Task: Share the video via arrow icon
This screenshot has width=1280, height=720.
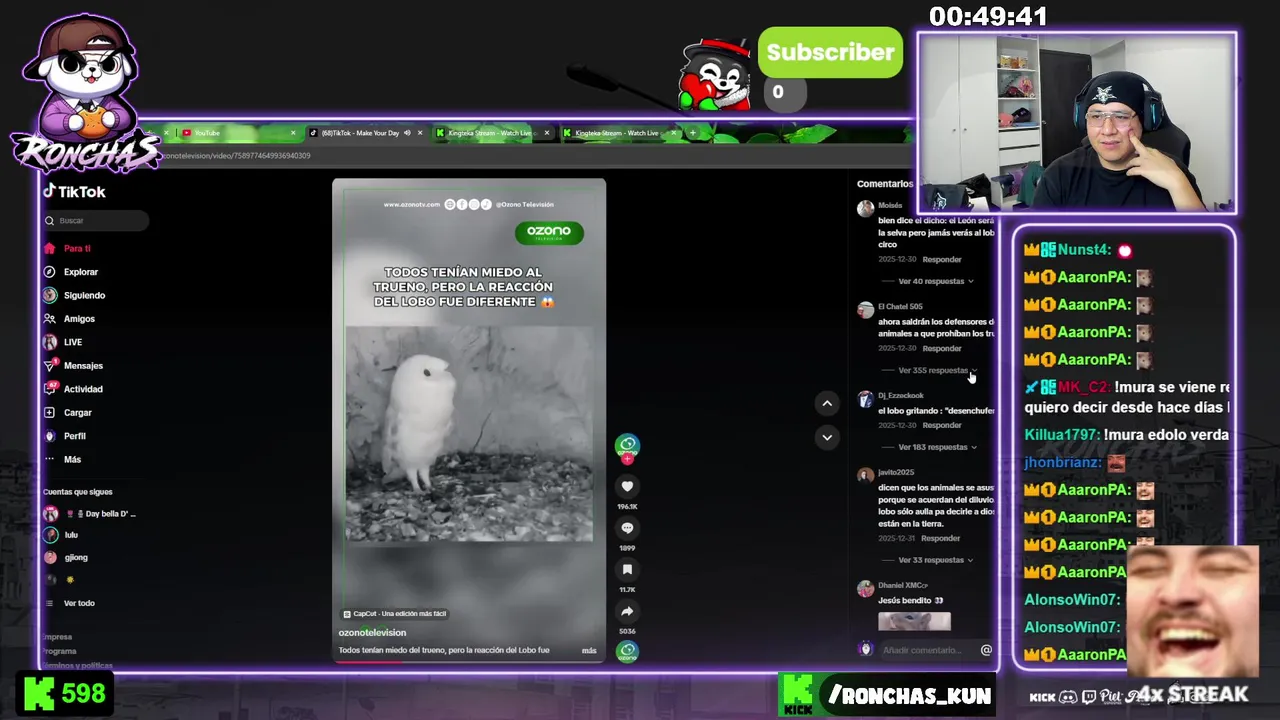Action: (x=627, y=611)
